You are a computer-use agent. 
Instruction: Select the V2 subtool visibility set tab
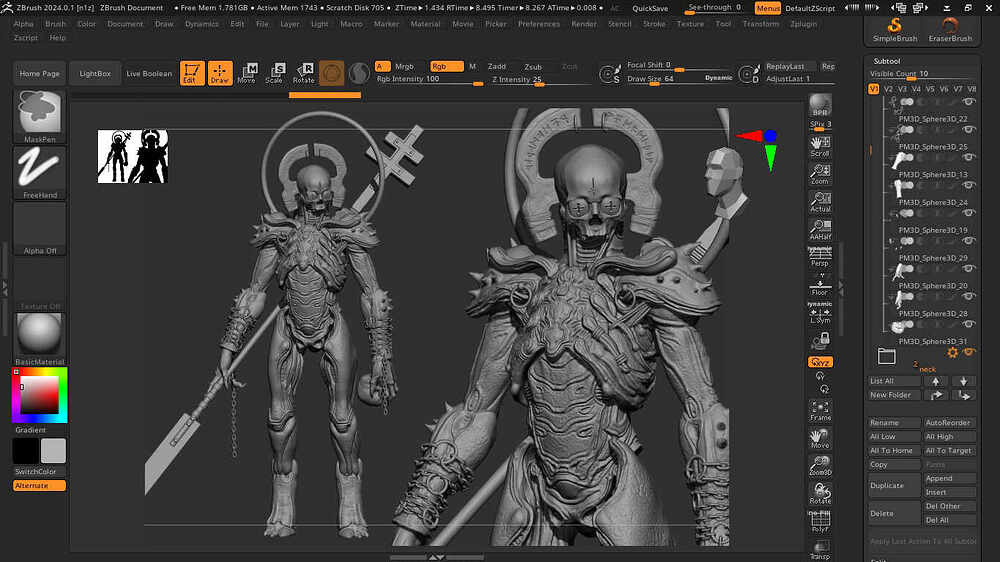[888, 89]
